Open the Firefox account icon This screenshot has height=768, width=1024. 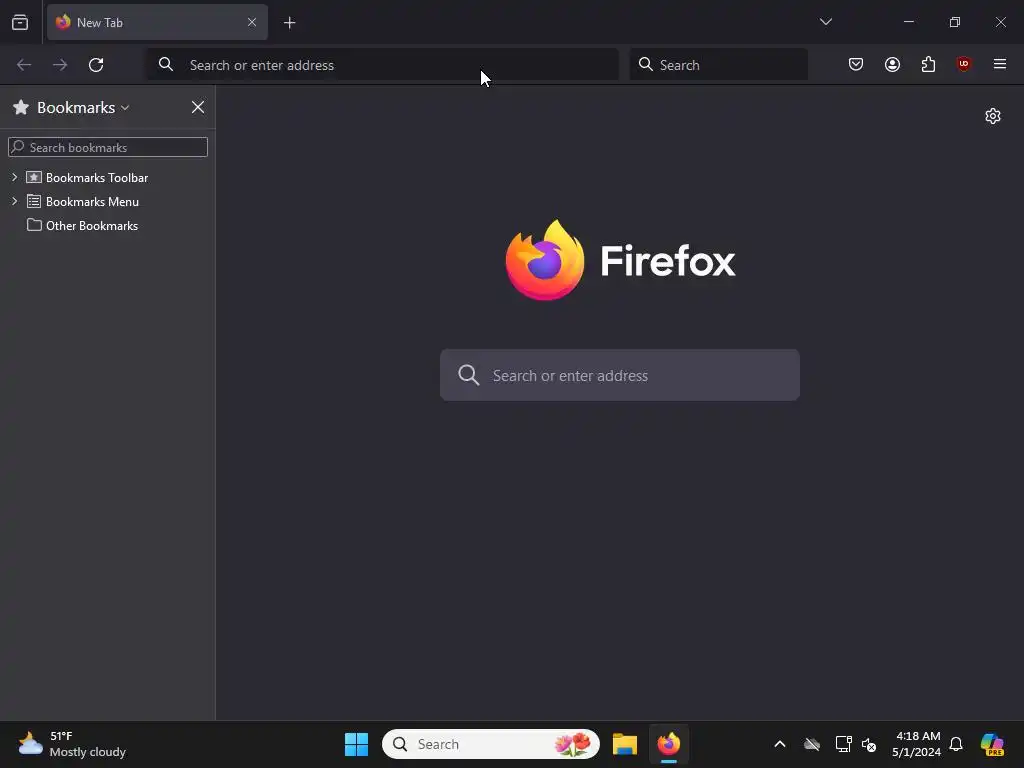(x=892, y=64)
